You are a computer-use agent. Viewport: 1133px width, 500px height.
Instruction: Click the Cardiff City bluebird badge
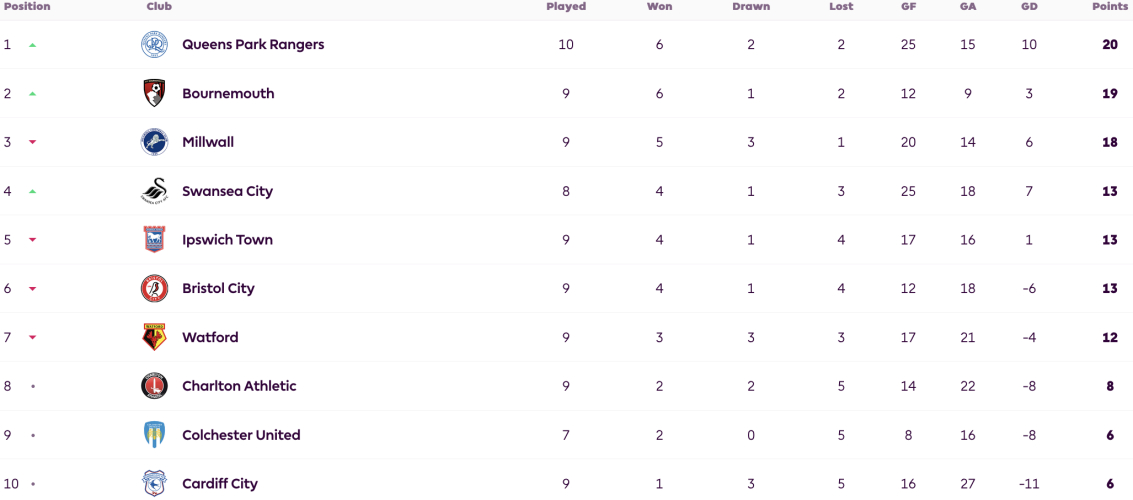(155, 483)
